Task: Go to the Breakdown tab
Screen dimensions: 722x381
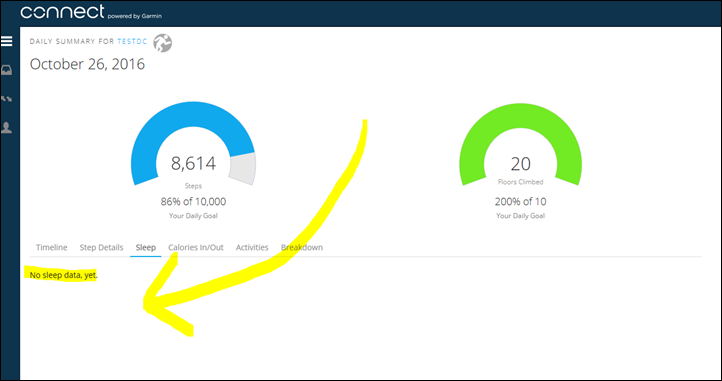Action: [x=302, y=247]
